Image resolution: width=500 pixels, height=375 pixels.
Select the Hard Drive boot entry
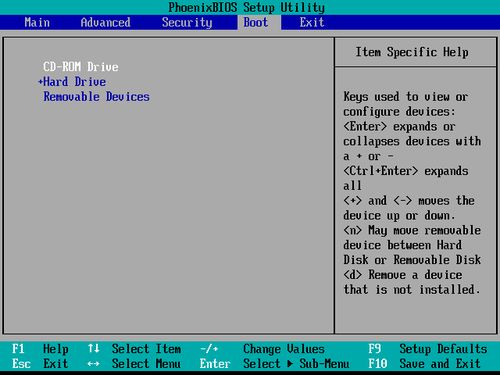(x=75, y=82)
